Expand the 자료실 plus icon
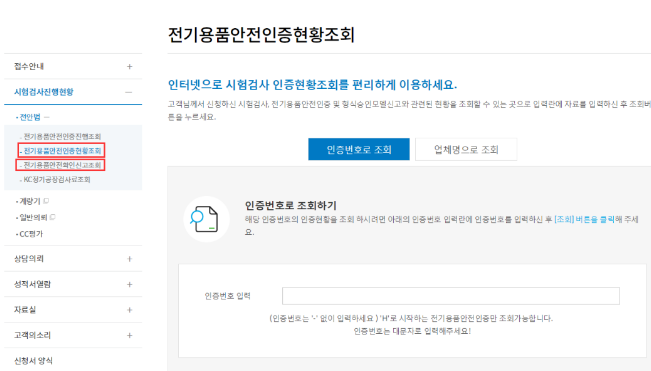Screen dimensions: 651x371 tap(130, 310)
